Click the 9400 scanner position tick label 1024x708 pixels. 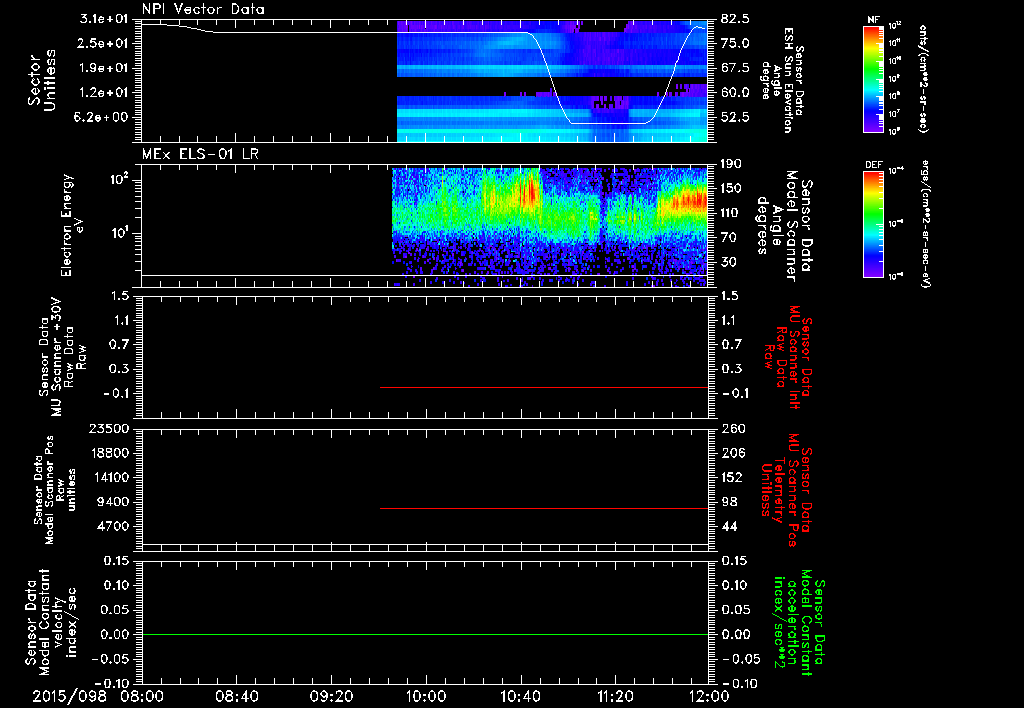click(x=114, y=502)
